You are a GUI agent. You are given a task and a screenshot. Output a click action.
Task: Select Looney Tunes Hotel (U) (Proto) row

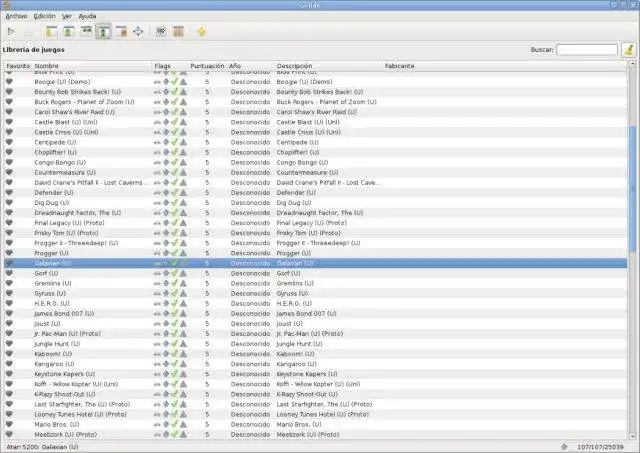pos(316,414)
